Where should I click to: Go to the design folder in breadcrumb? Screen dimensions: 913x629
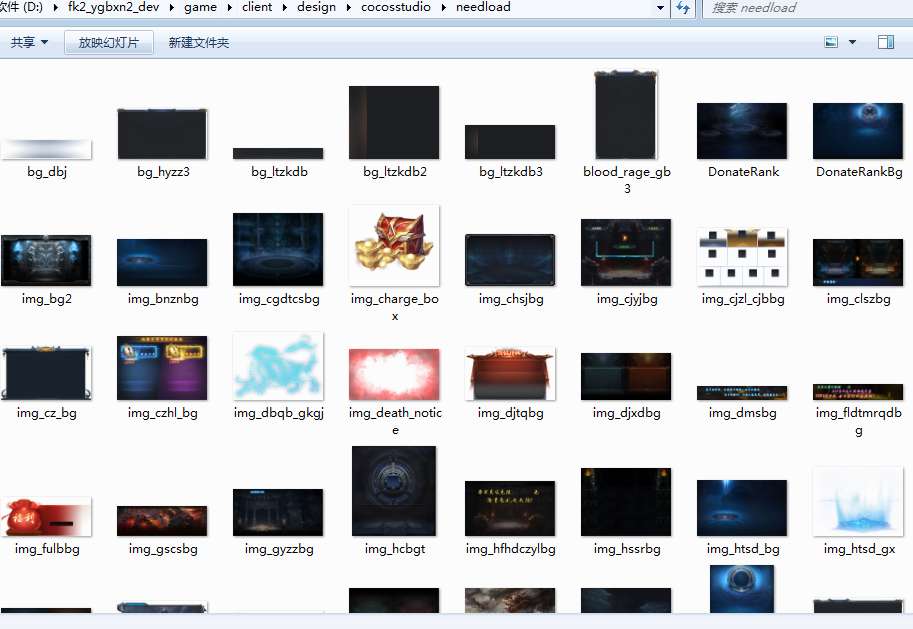click(316, 7)
